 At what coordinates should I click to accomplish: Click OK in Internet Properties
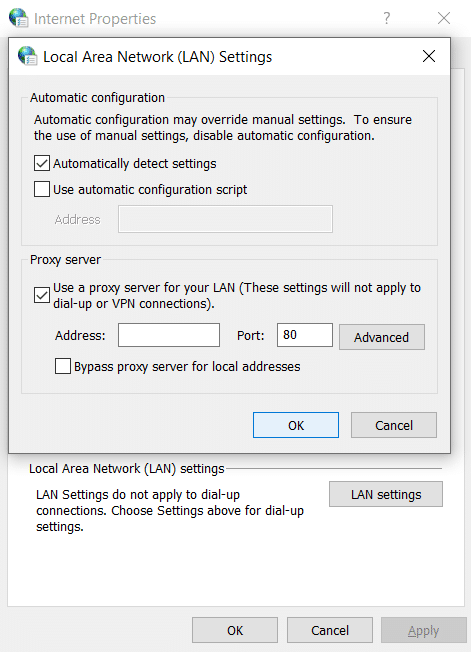[x=235, y=630]
